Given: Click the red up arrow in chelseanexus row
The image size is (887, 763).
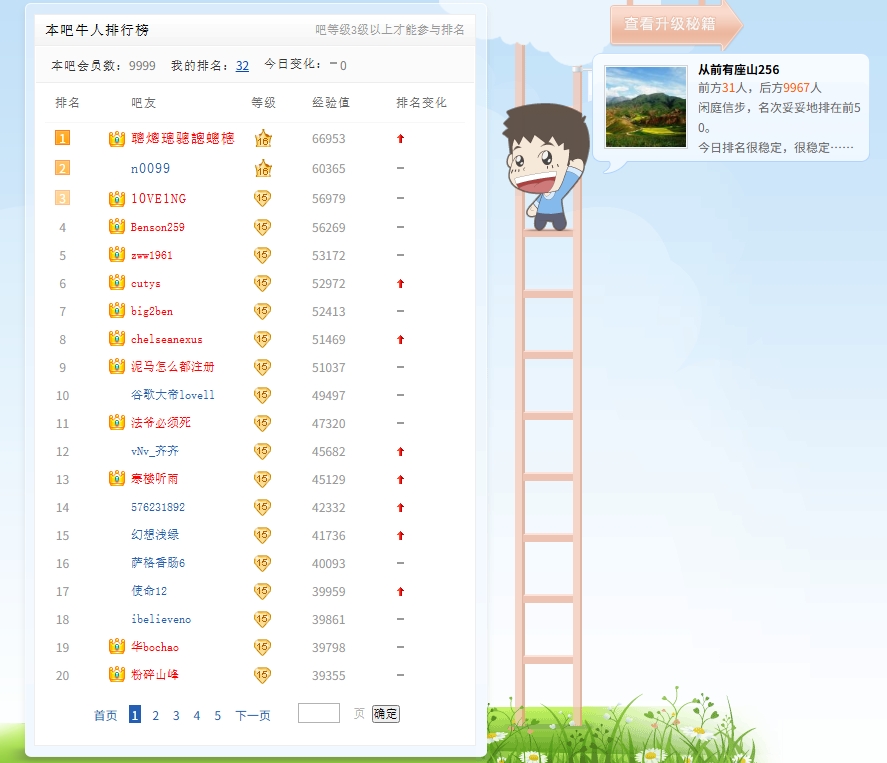Looking at the screenshot, I should pos(400,340).
